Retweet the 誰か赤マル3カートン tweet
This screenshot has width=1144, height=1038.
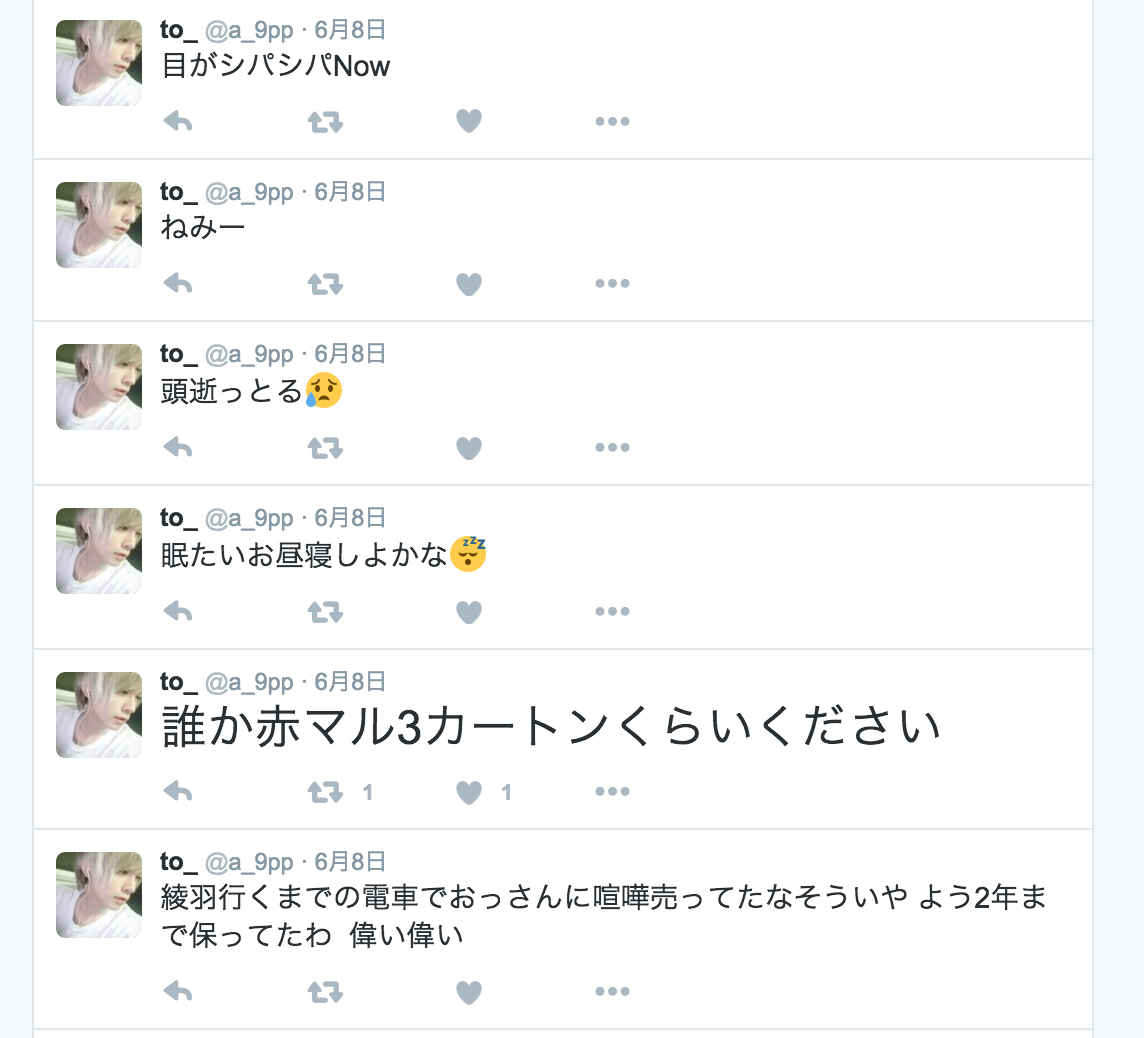pyautogui.click(x=325, y=791)
